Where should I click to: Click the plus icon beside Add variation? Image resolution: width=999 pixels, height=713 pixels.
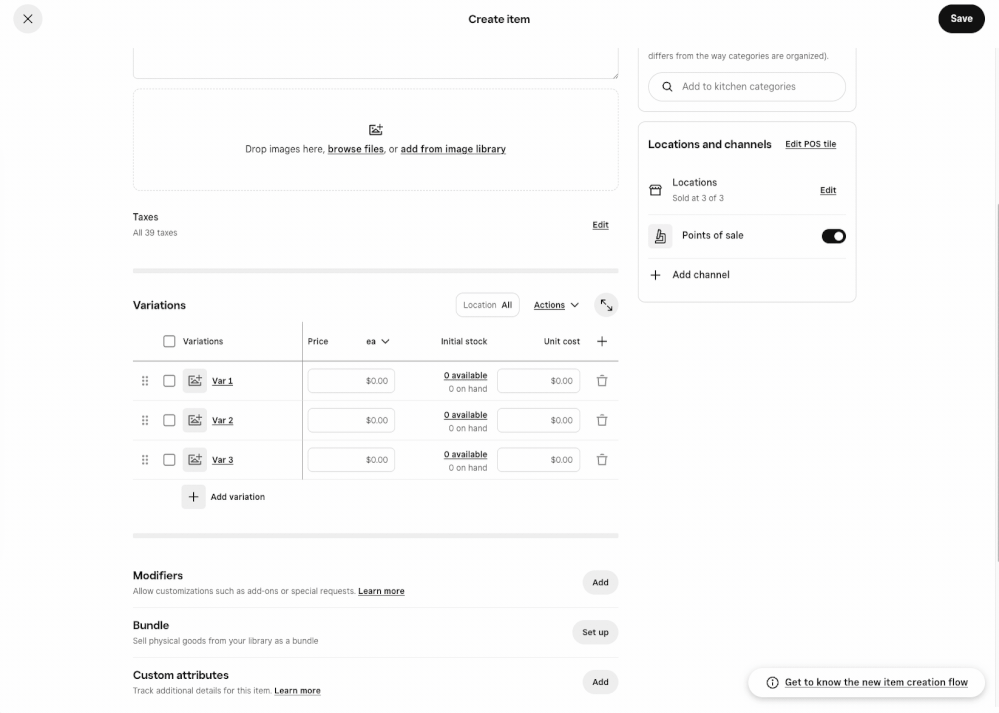[x=194, y=497]
